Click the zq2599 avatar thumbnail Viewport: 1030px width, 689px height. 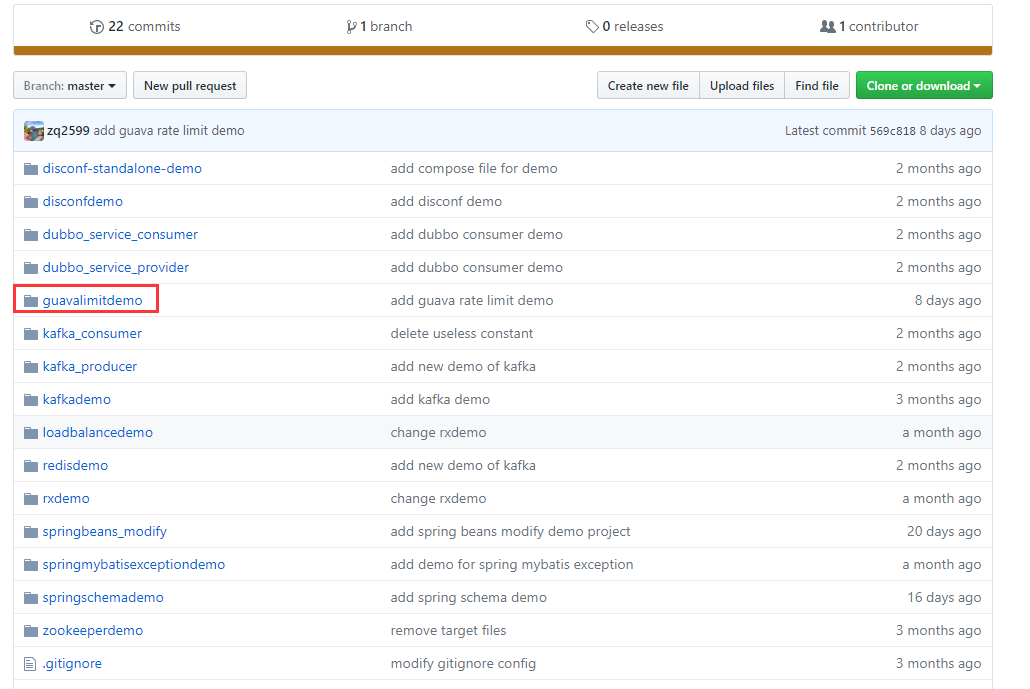point(34,131)
